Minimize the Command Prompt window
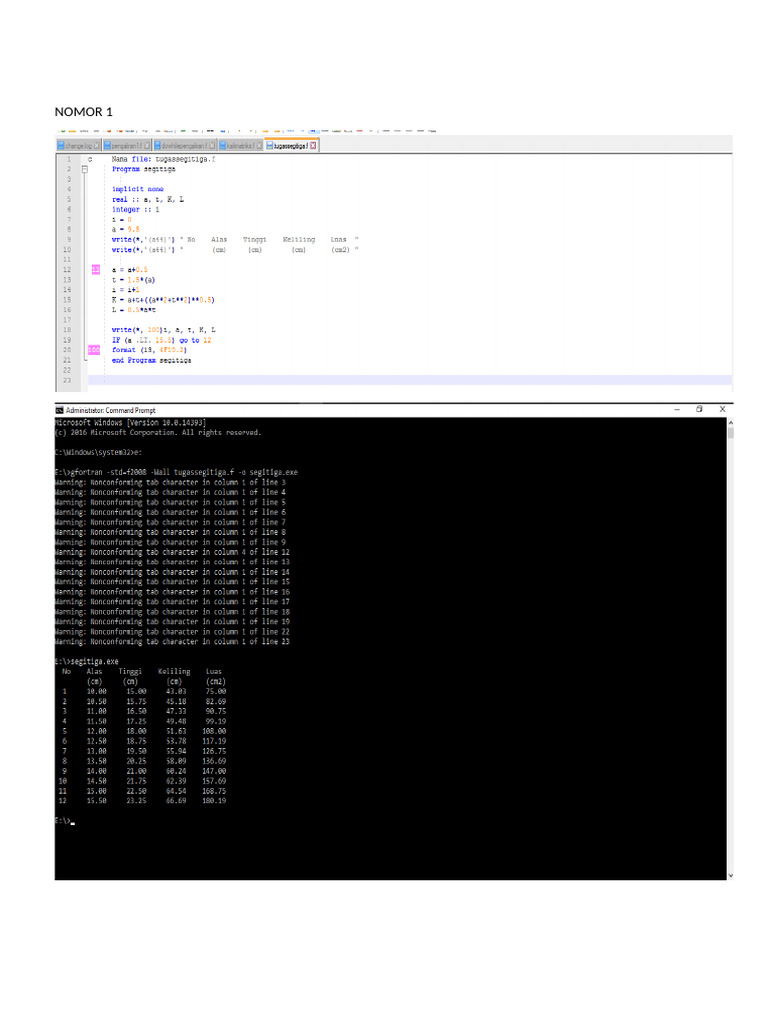This screenshot has width=768, height=1024. 677,409
